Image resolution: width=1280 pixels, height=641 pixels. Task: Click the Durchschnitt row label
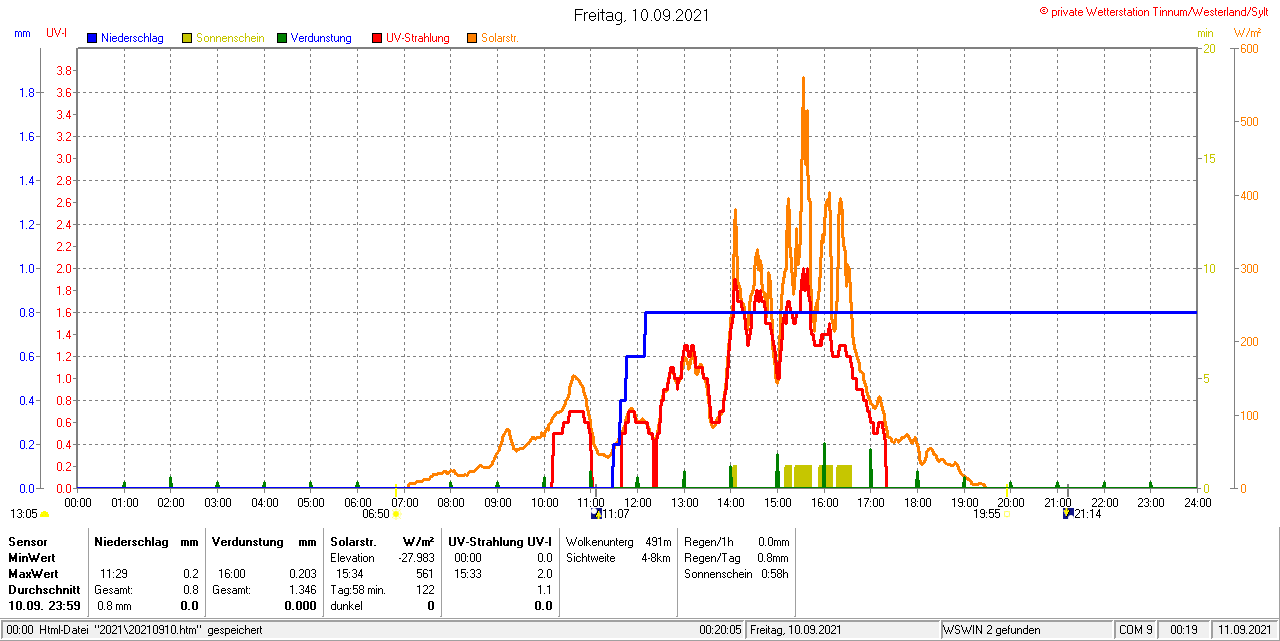coord(44,590)
